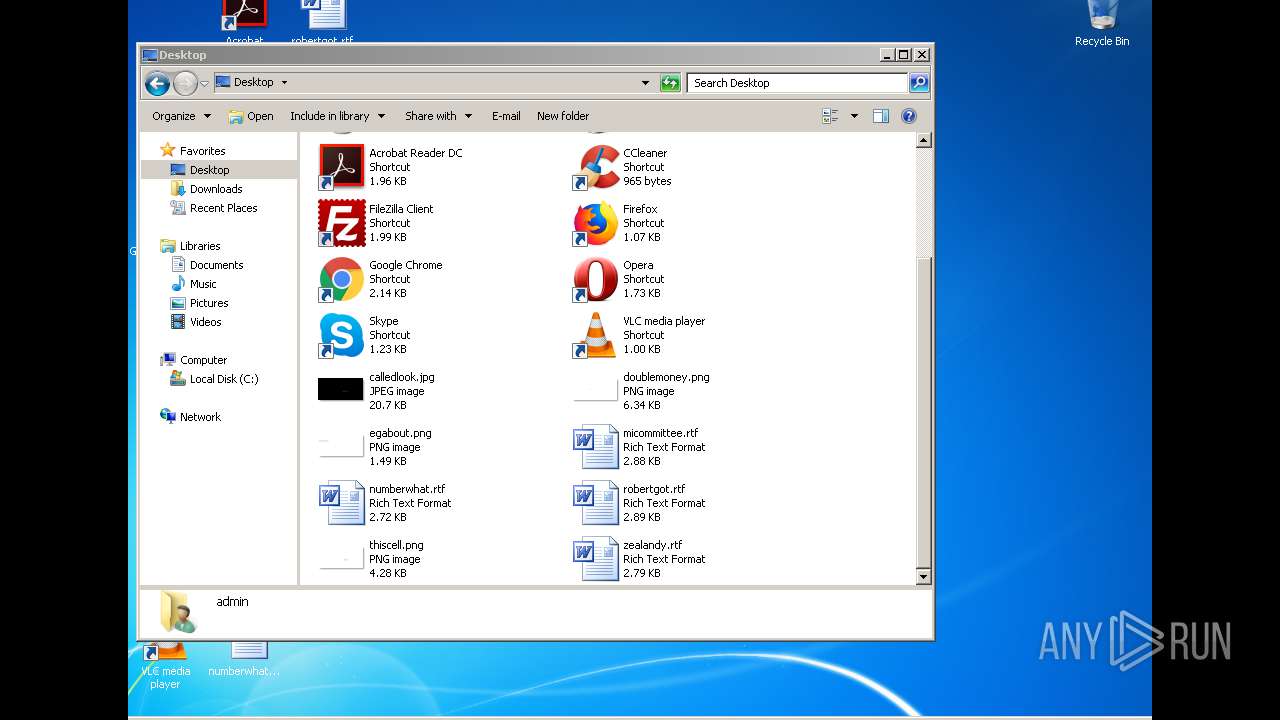Select the zealandy.rtf document icon

(x=595, y=559)
